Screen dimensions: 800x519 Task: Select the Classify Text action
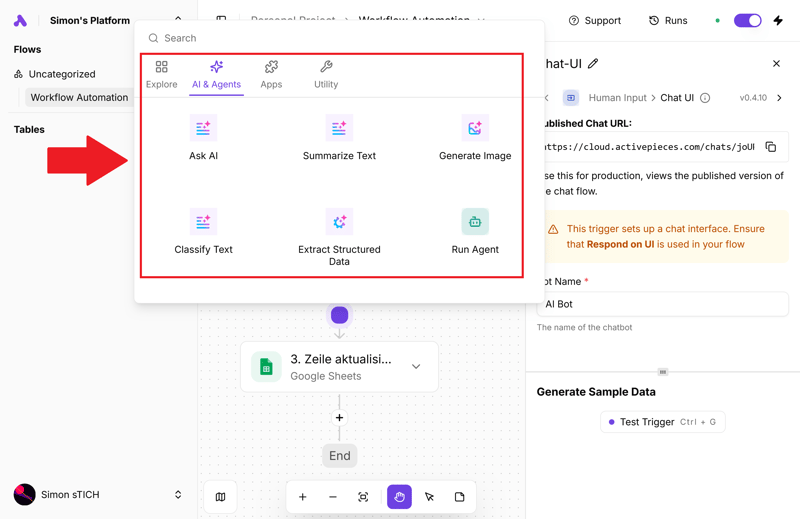(203, 231)
